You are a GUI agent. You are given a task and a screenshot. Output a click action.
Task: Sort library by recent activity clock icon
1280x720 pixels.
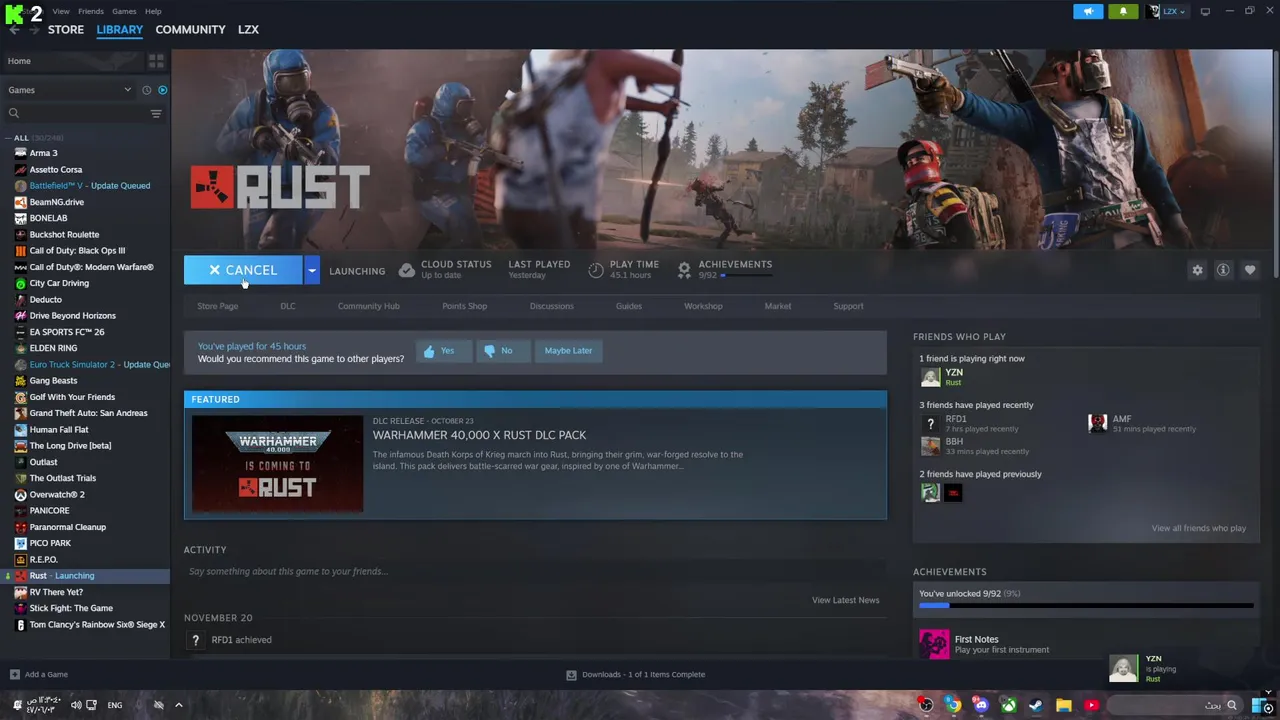146,90
